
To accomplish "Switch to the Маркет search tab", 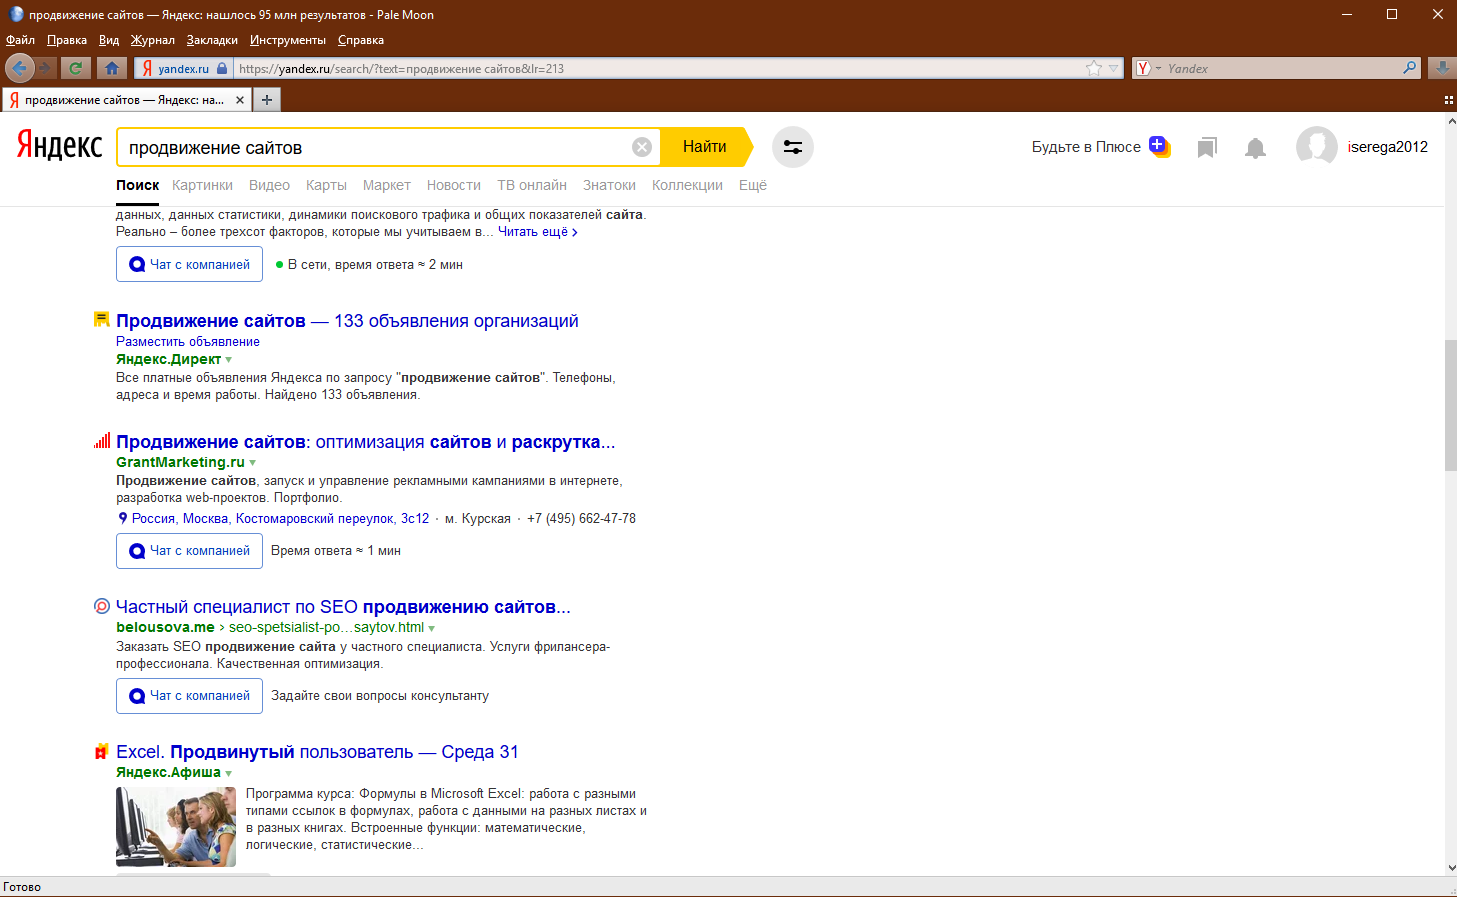I will pyautogui.click(x=387, y=185).
